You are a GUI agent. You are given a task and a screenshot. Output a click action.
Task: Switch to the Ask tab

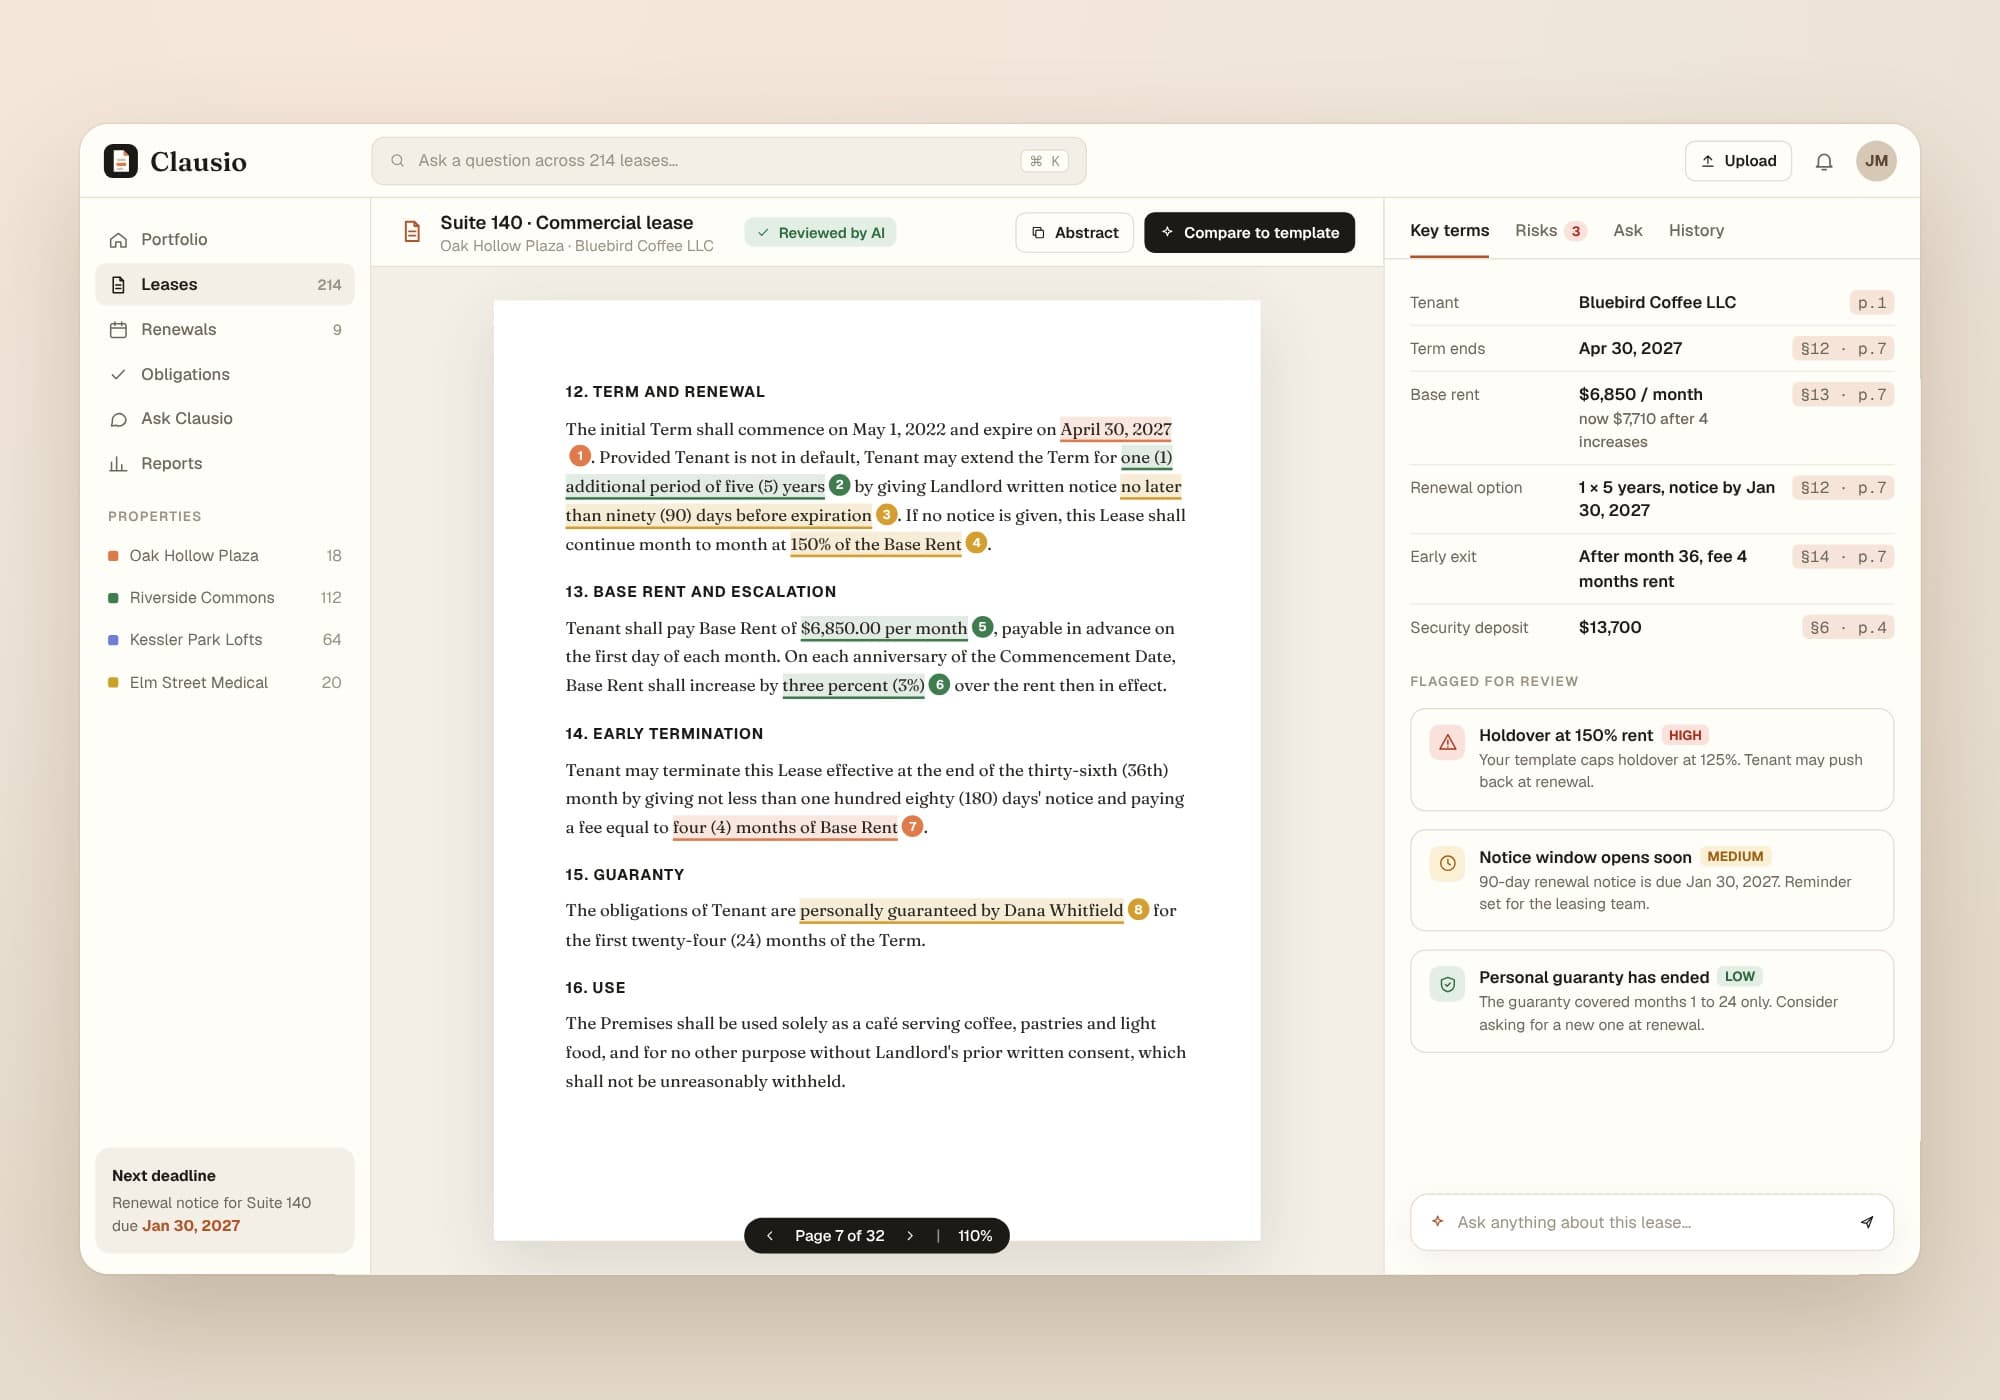coord(1627,231)
